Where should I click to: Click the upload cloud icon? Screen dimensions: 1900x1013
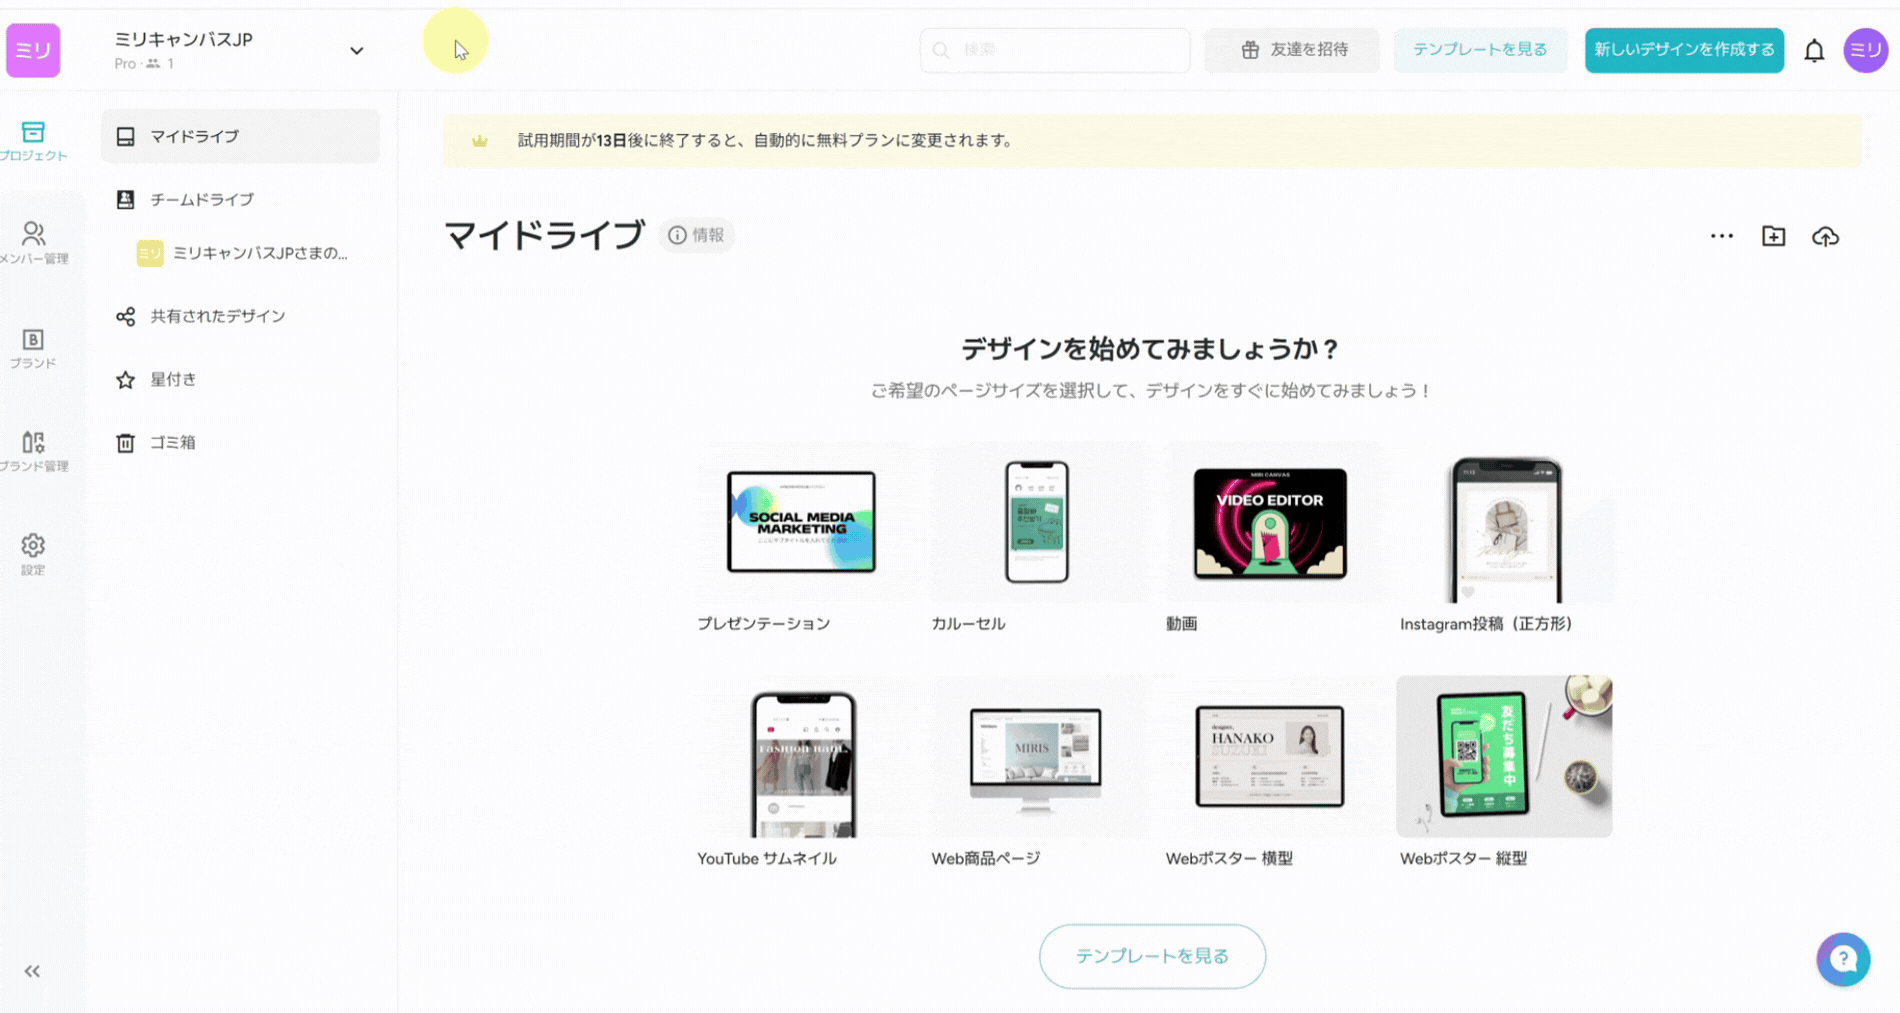pos(1825,237)
